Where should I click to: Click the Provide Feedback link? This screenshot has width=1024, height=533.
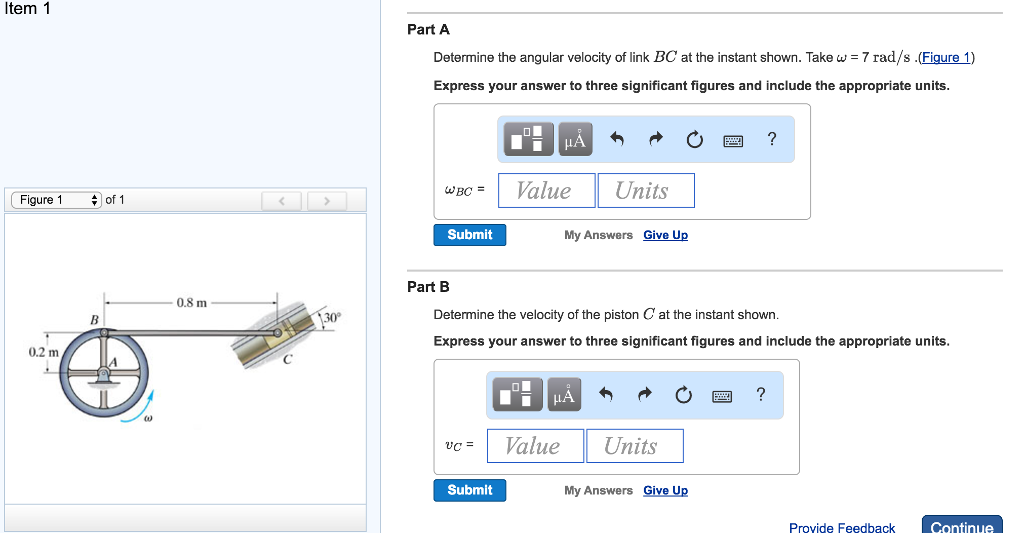(842, 527)
